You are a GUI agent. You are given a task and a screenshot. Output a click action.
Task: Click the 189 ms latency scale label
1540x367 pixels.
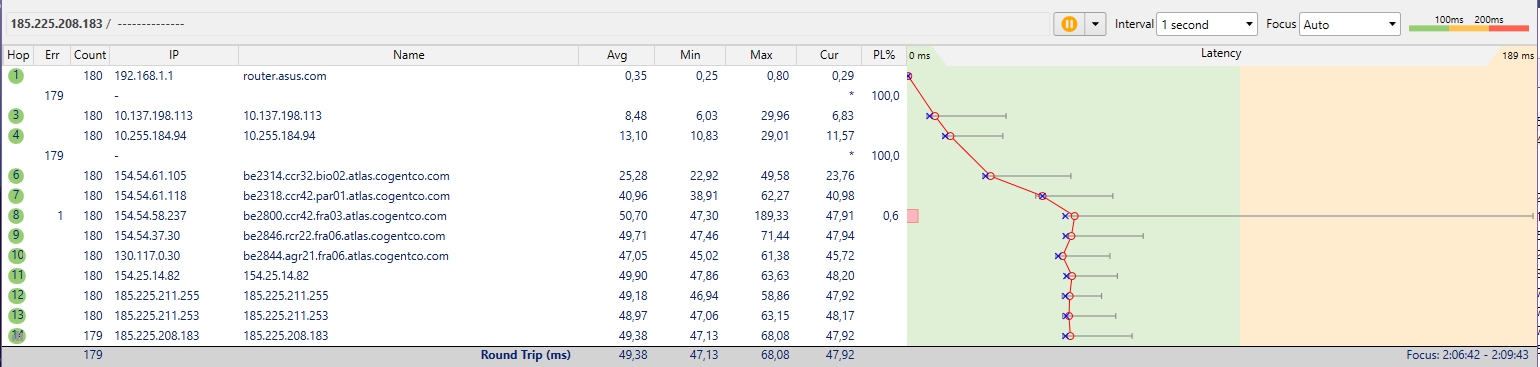click(1518, 55)
